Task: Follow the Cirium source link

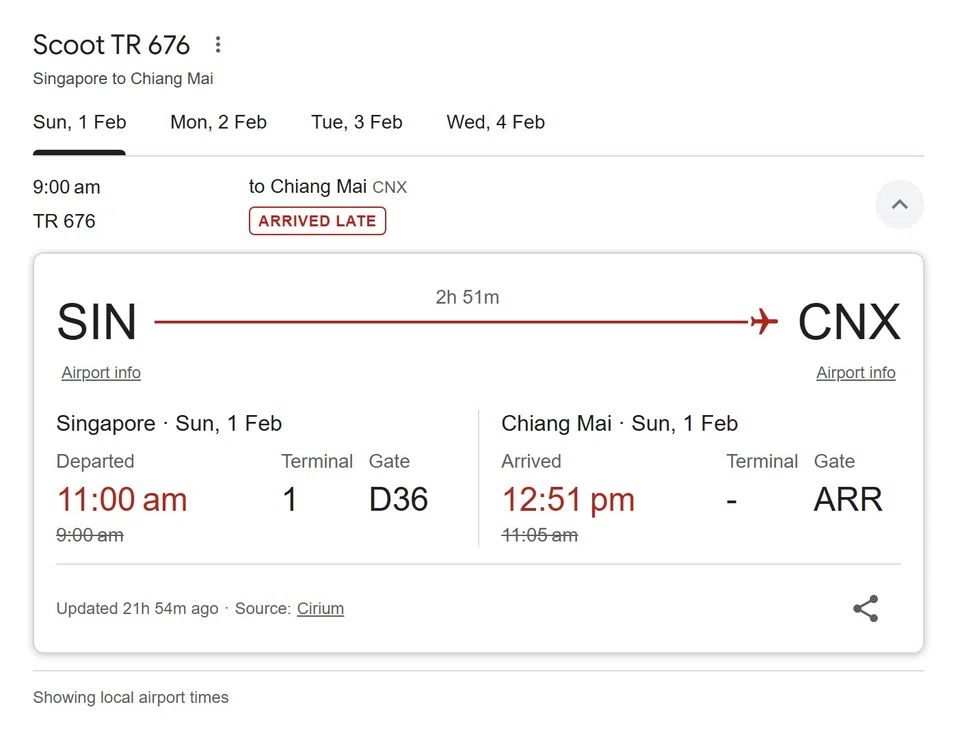Action: (320, 608)
